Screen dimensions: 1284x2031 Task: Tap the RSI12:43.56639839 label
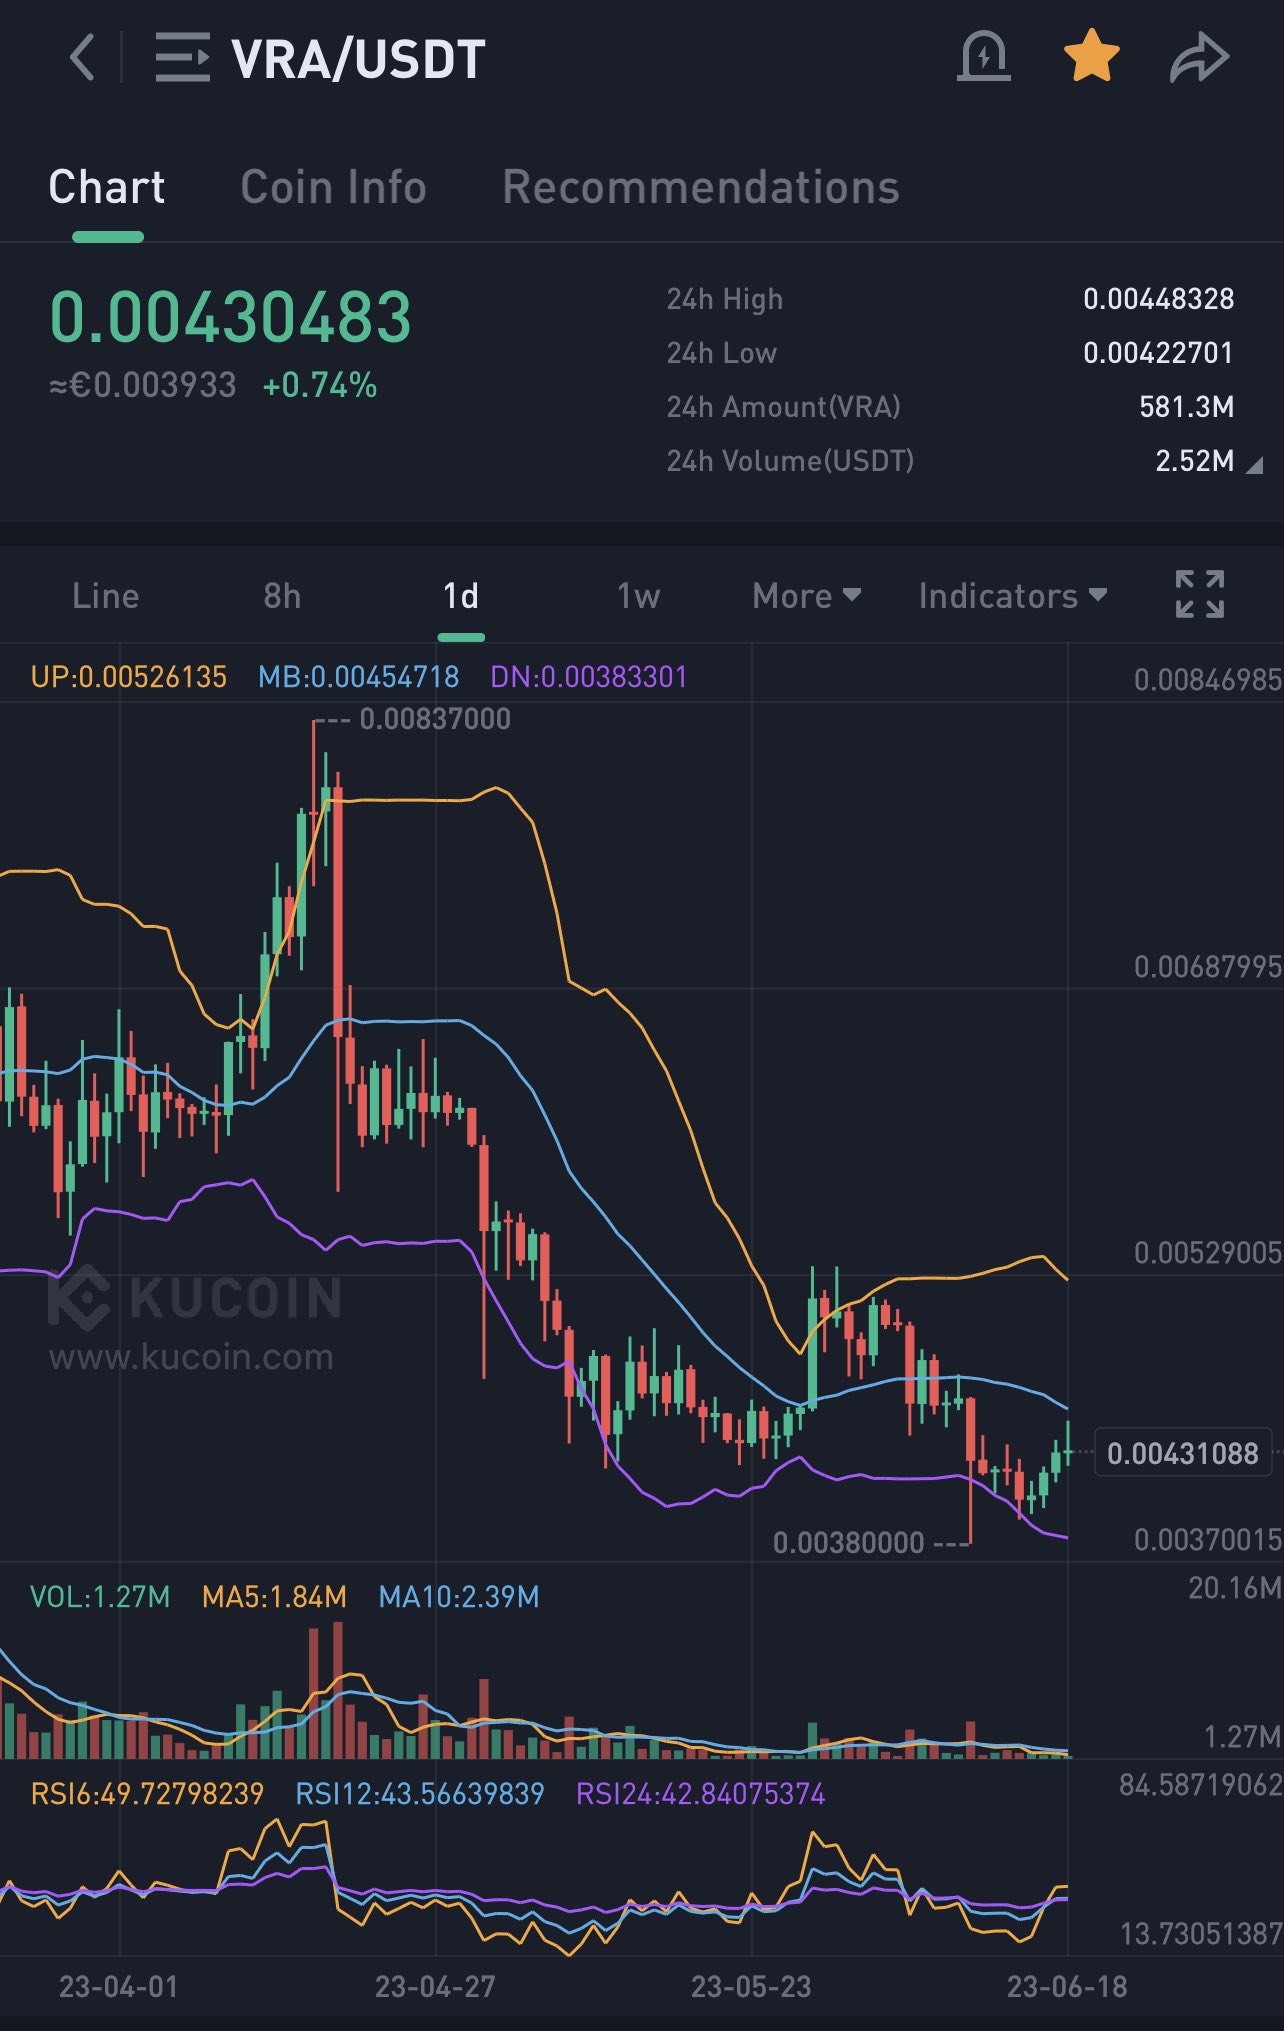419,1794
